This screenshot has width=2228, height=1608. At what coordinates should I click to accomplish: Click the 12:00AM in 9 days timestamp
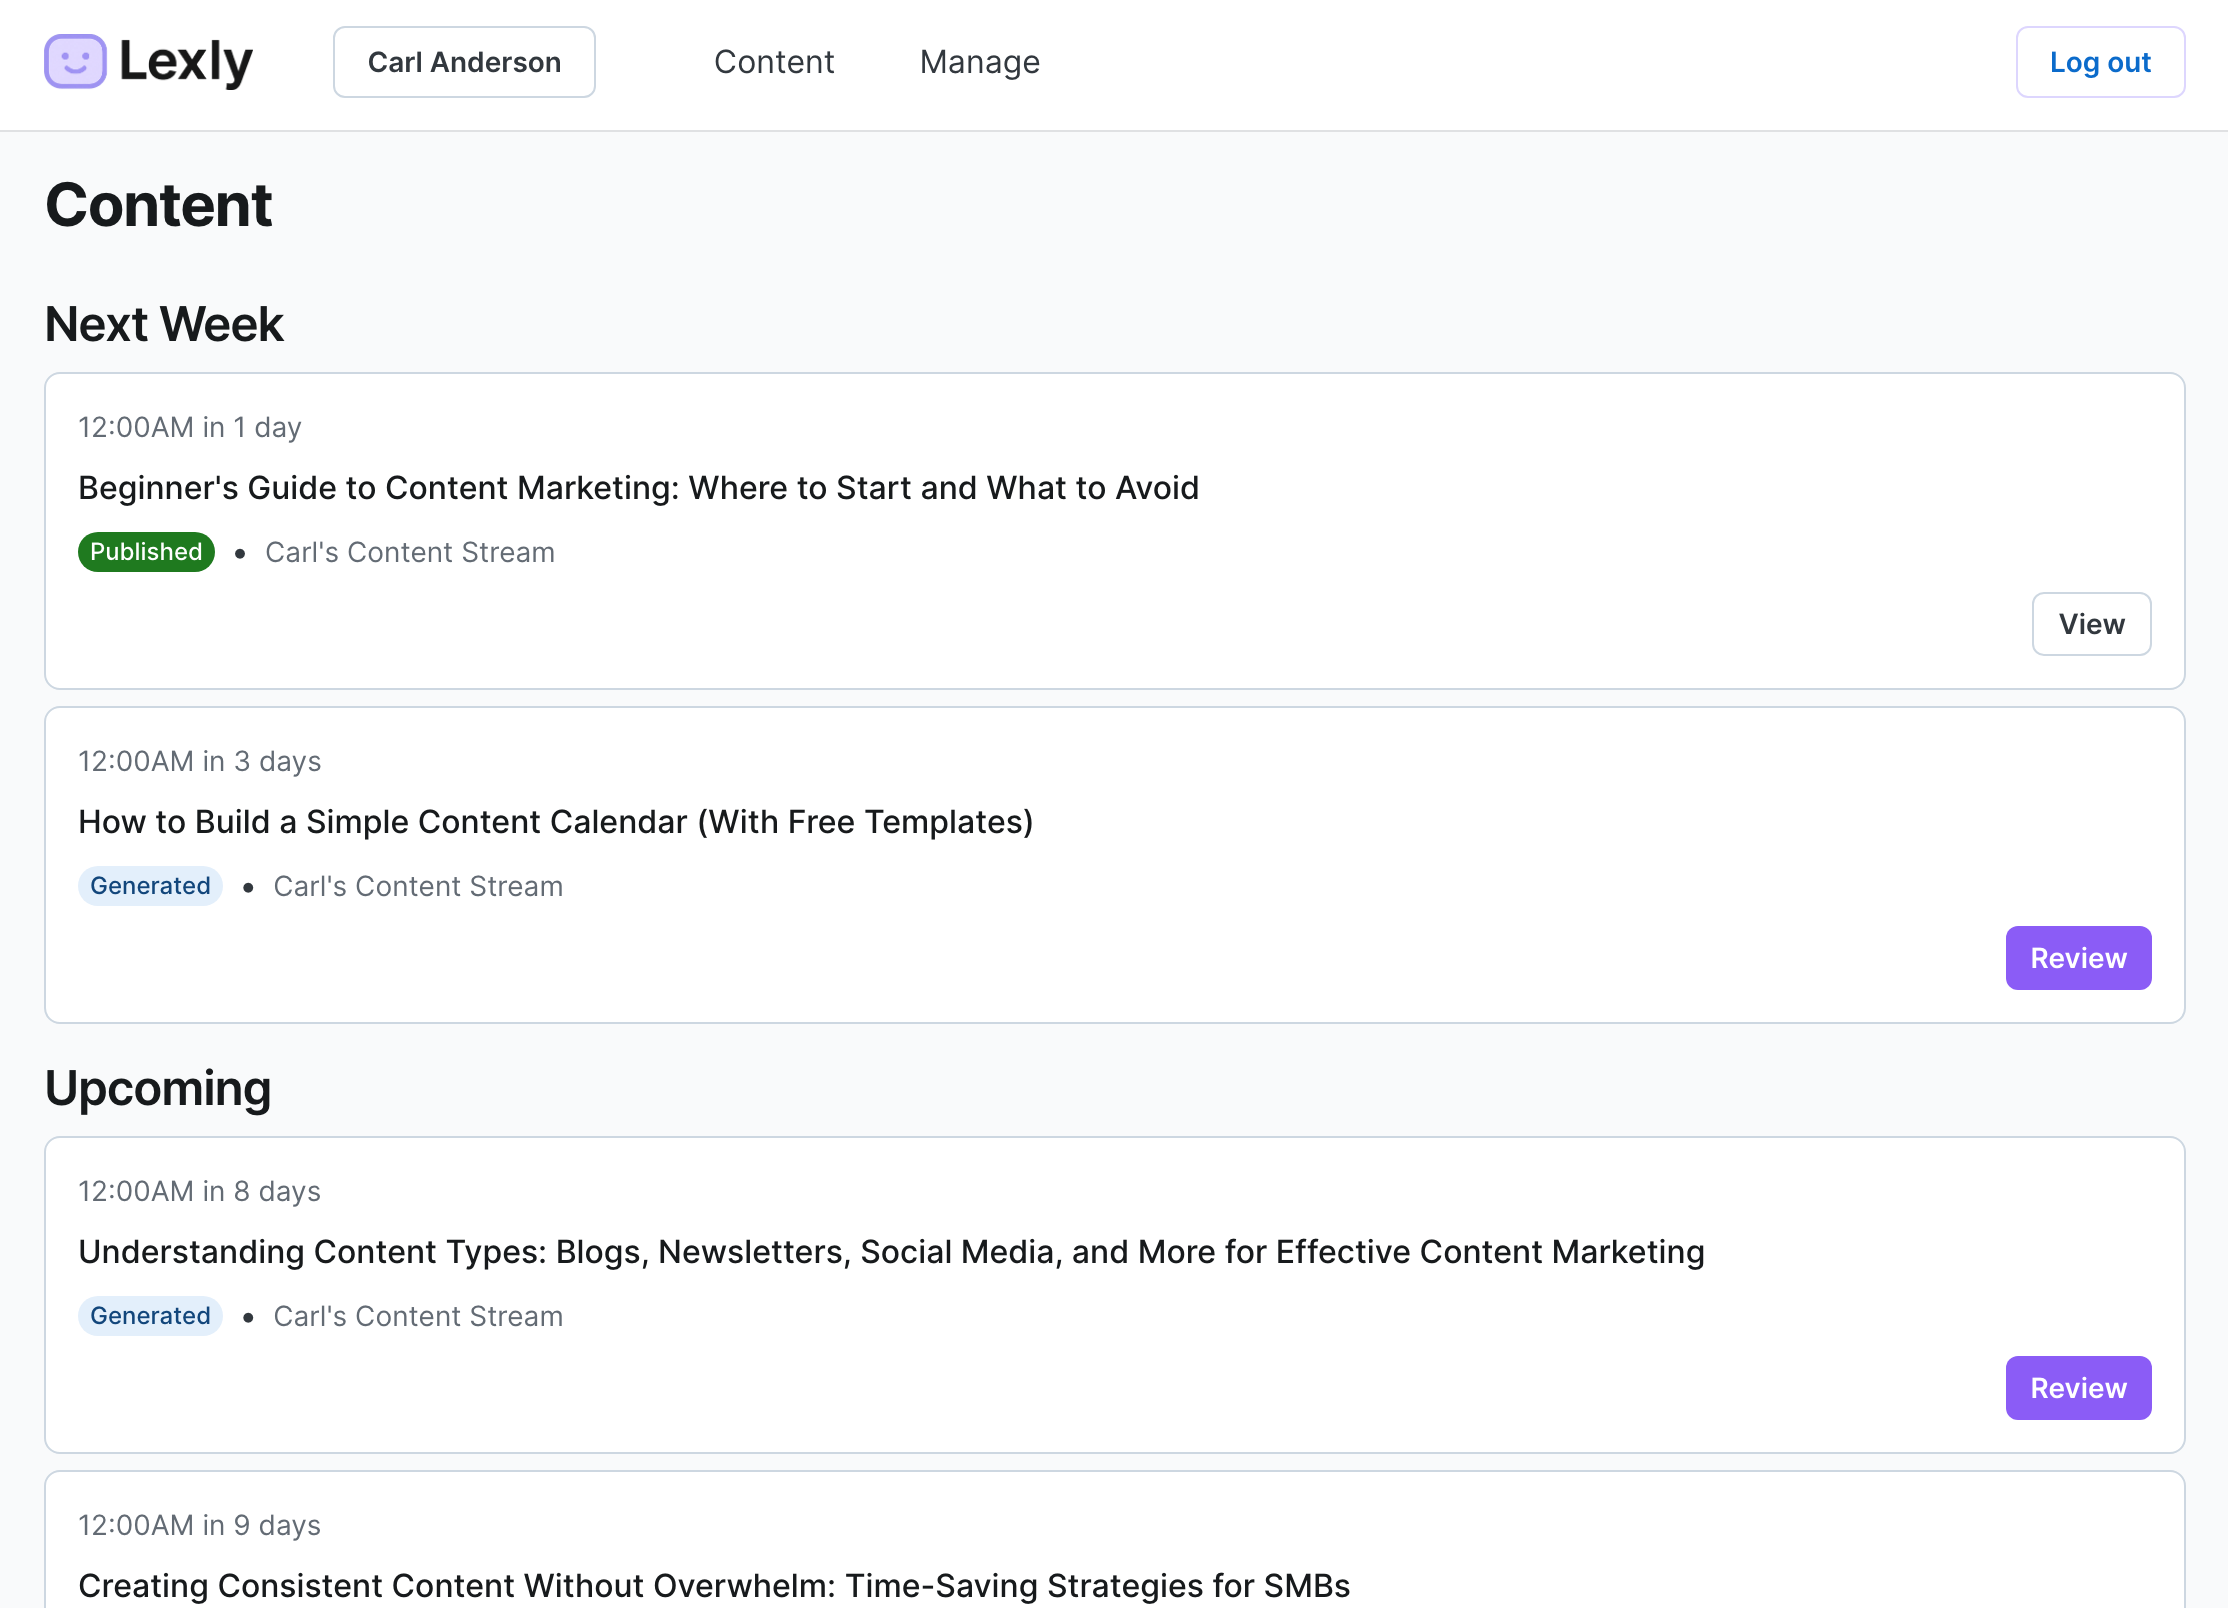point(199,1525)
